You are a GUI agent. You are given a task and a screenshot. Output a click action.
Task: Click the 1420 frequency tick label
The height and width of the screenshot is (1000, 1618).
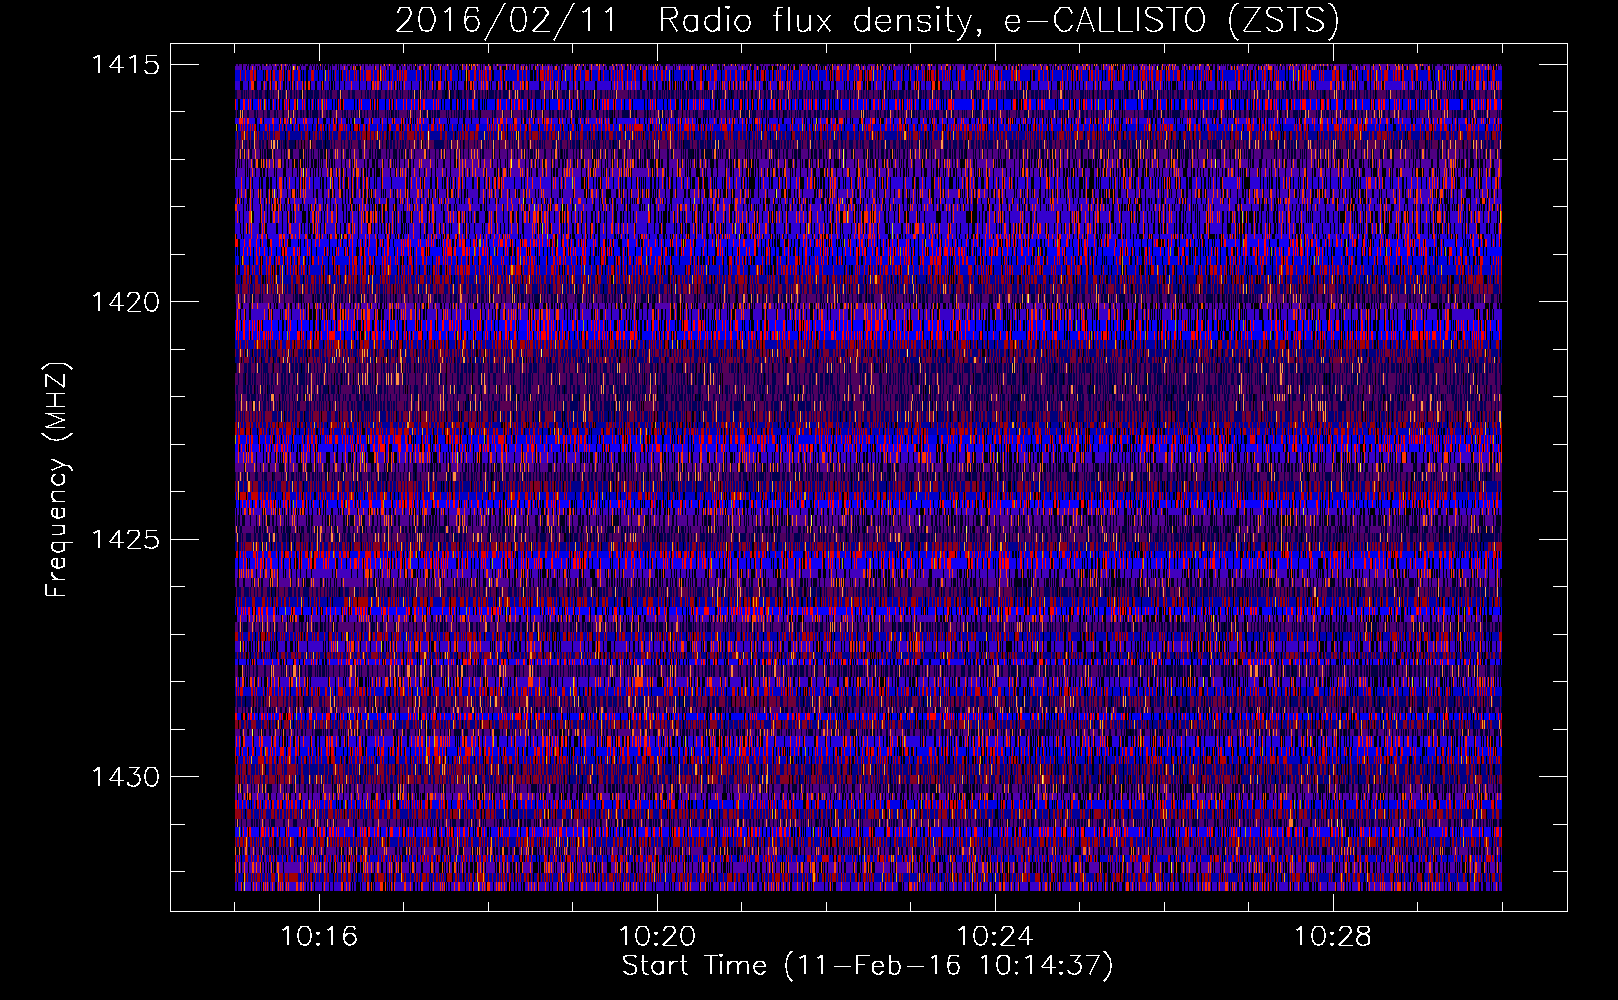pos(125,302)
